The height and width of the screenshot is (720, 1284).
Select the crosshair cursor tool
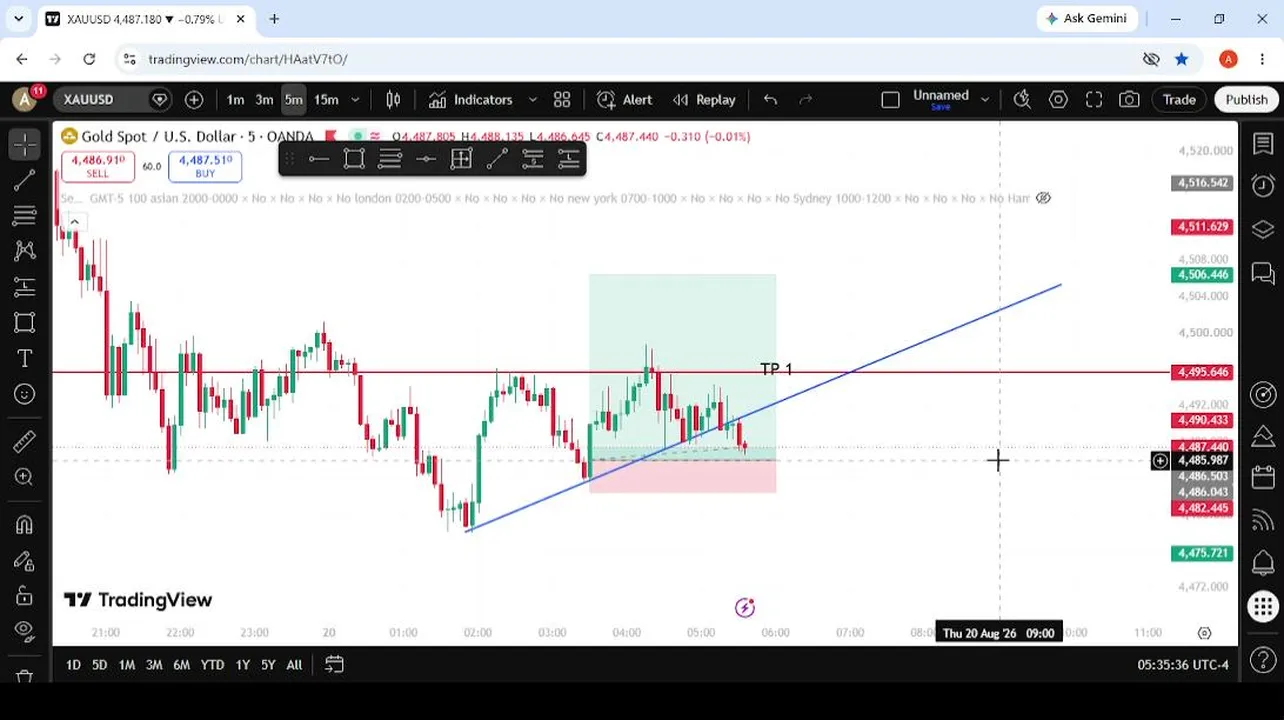[x=25, y=144]
